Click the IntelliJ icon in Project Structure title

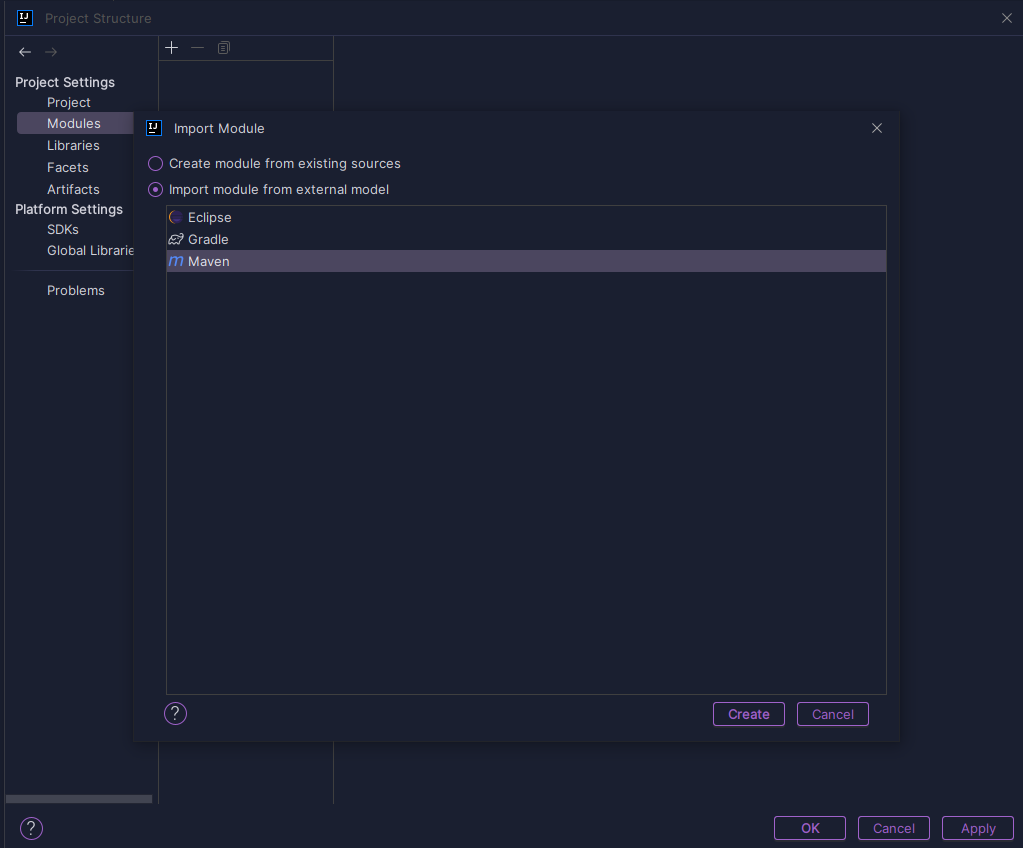pos(25,18)
